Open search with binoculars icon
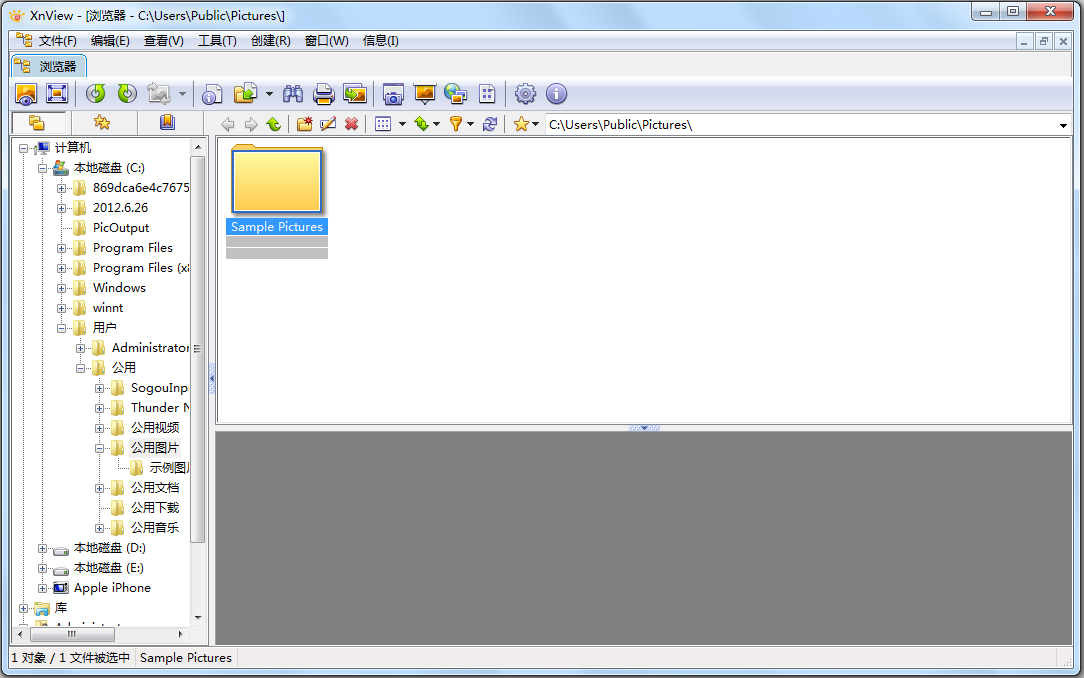The height and width of the screenshot is (678, 1084). tap(292, 94)
